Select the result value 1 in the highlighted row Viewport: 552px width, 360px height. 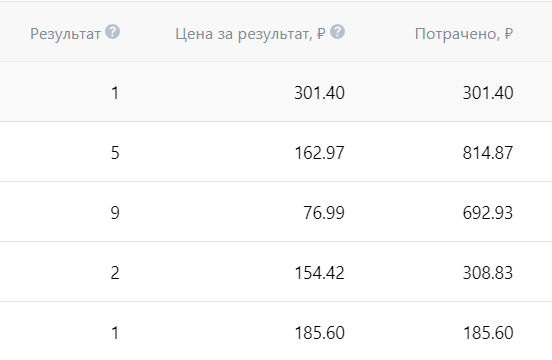coord(115,93)
